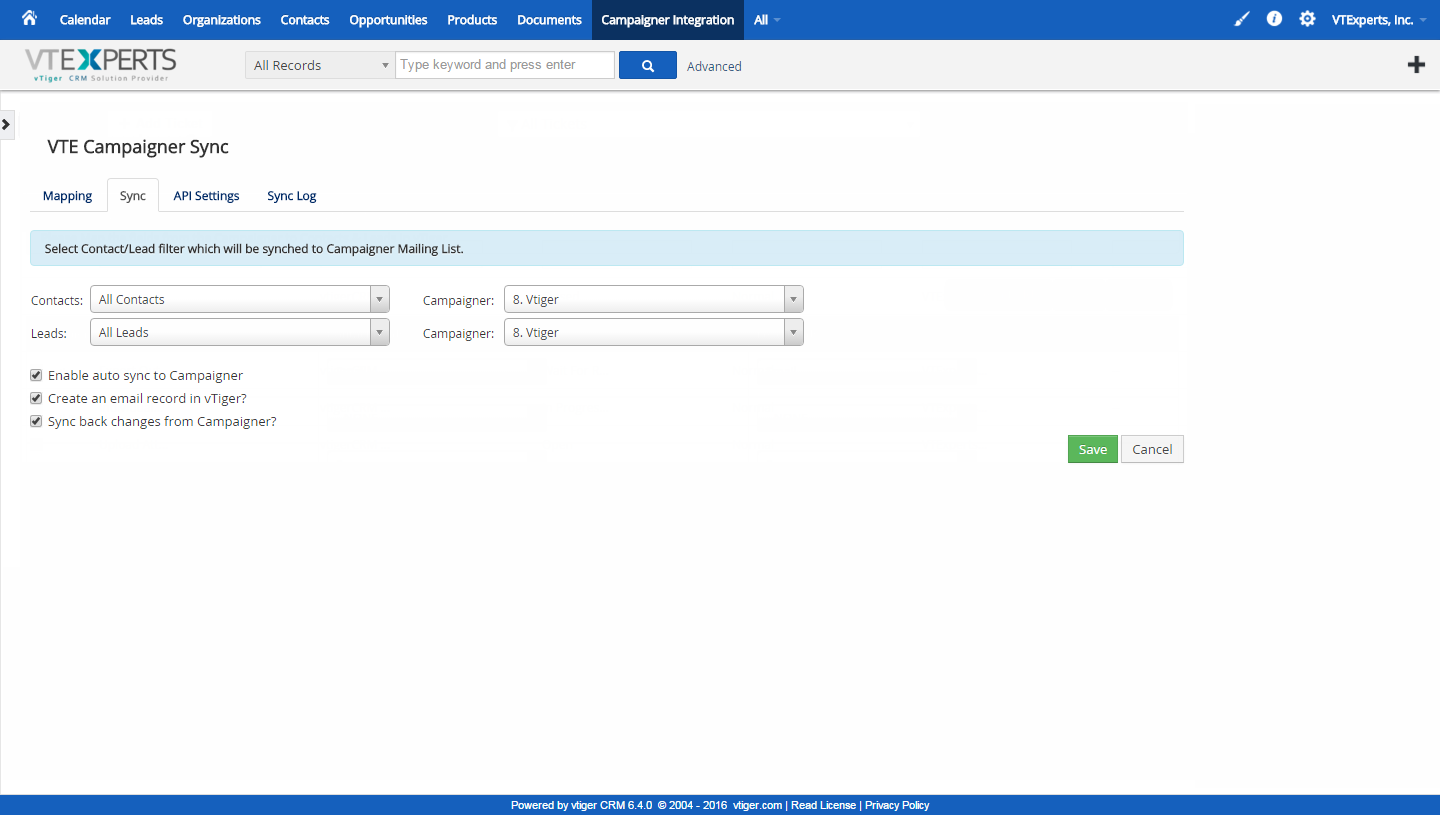Expand the left sidebar arrow
Image resolution: width=1440 pixels, height=815 pixels.
(6, 124)
